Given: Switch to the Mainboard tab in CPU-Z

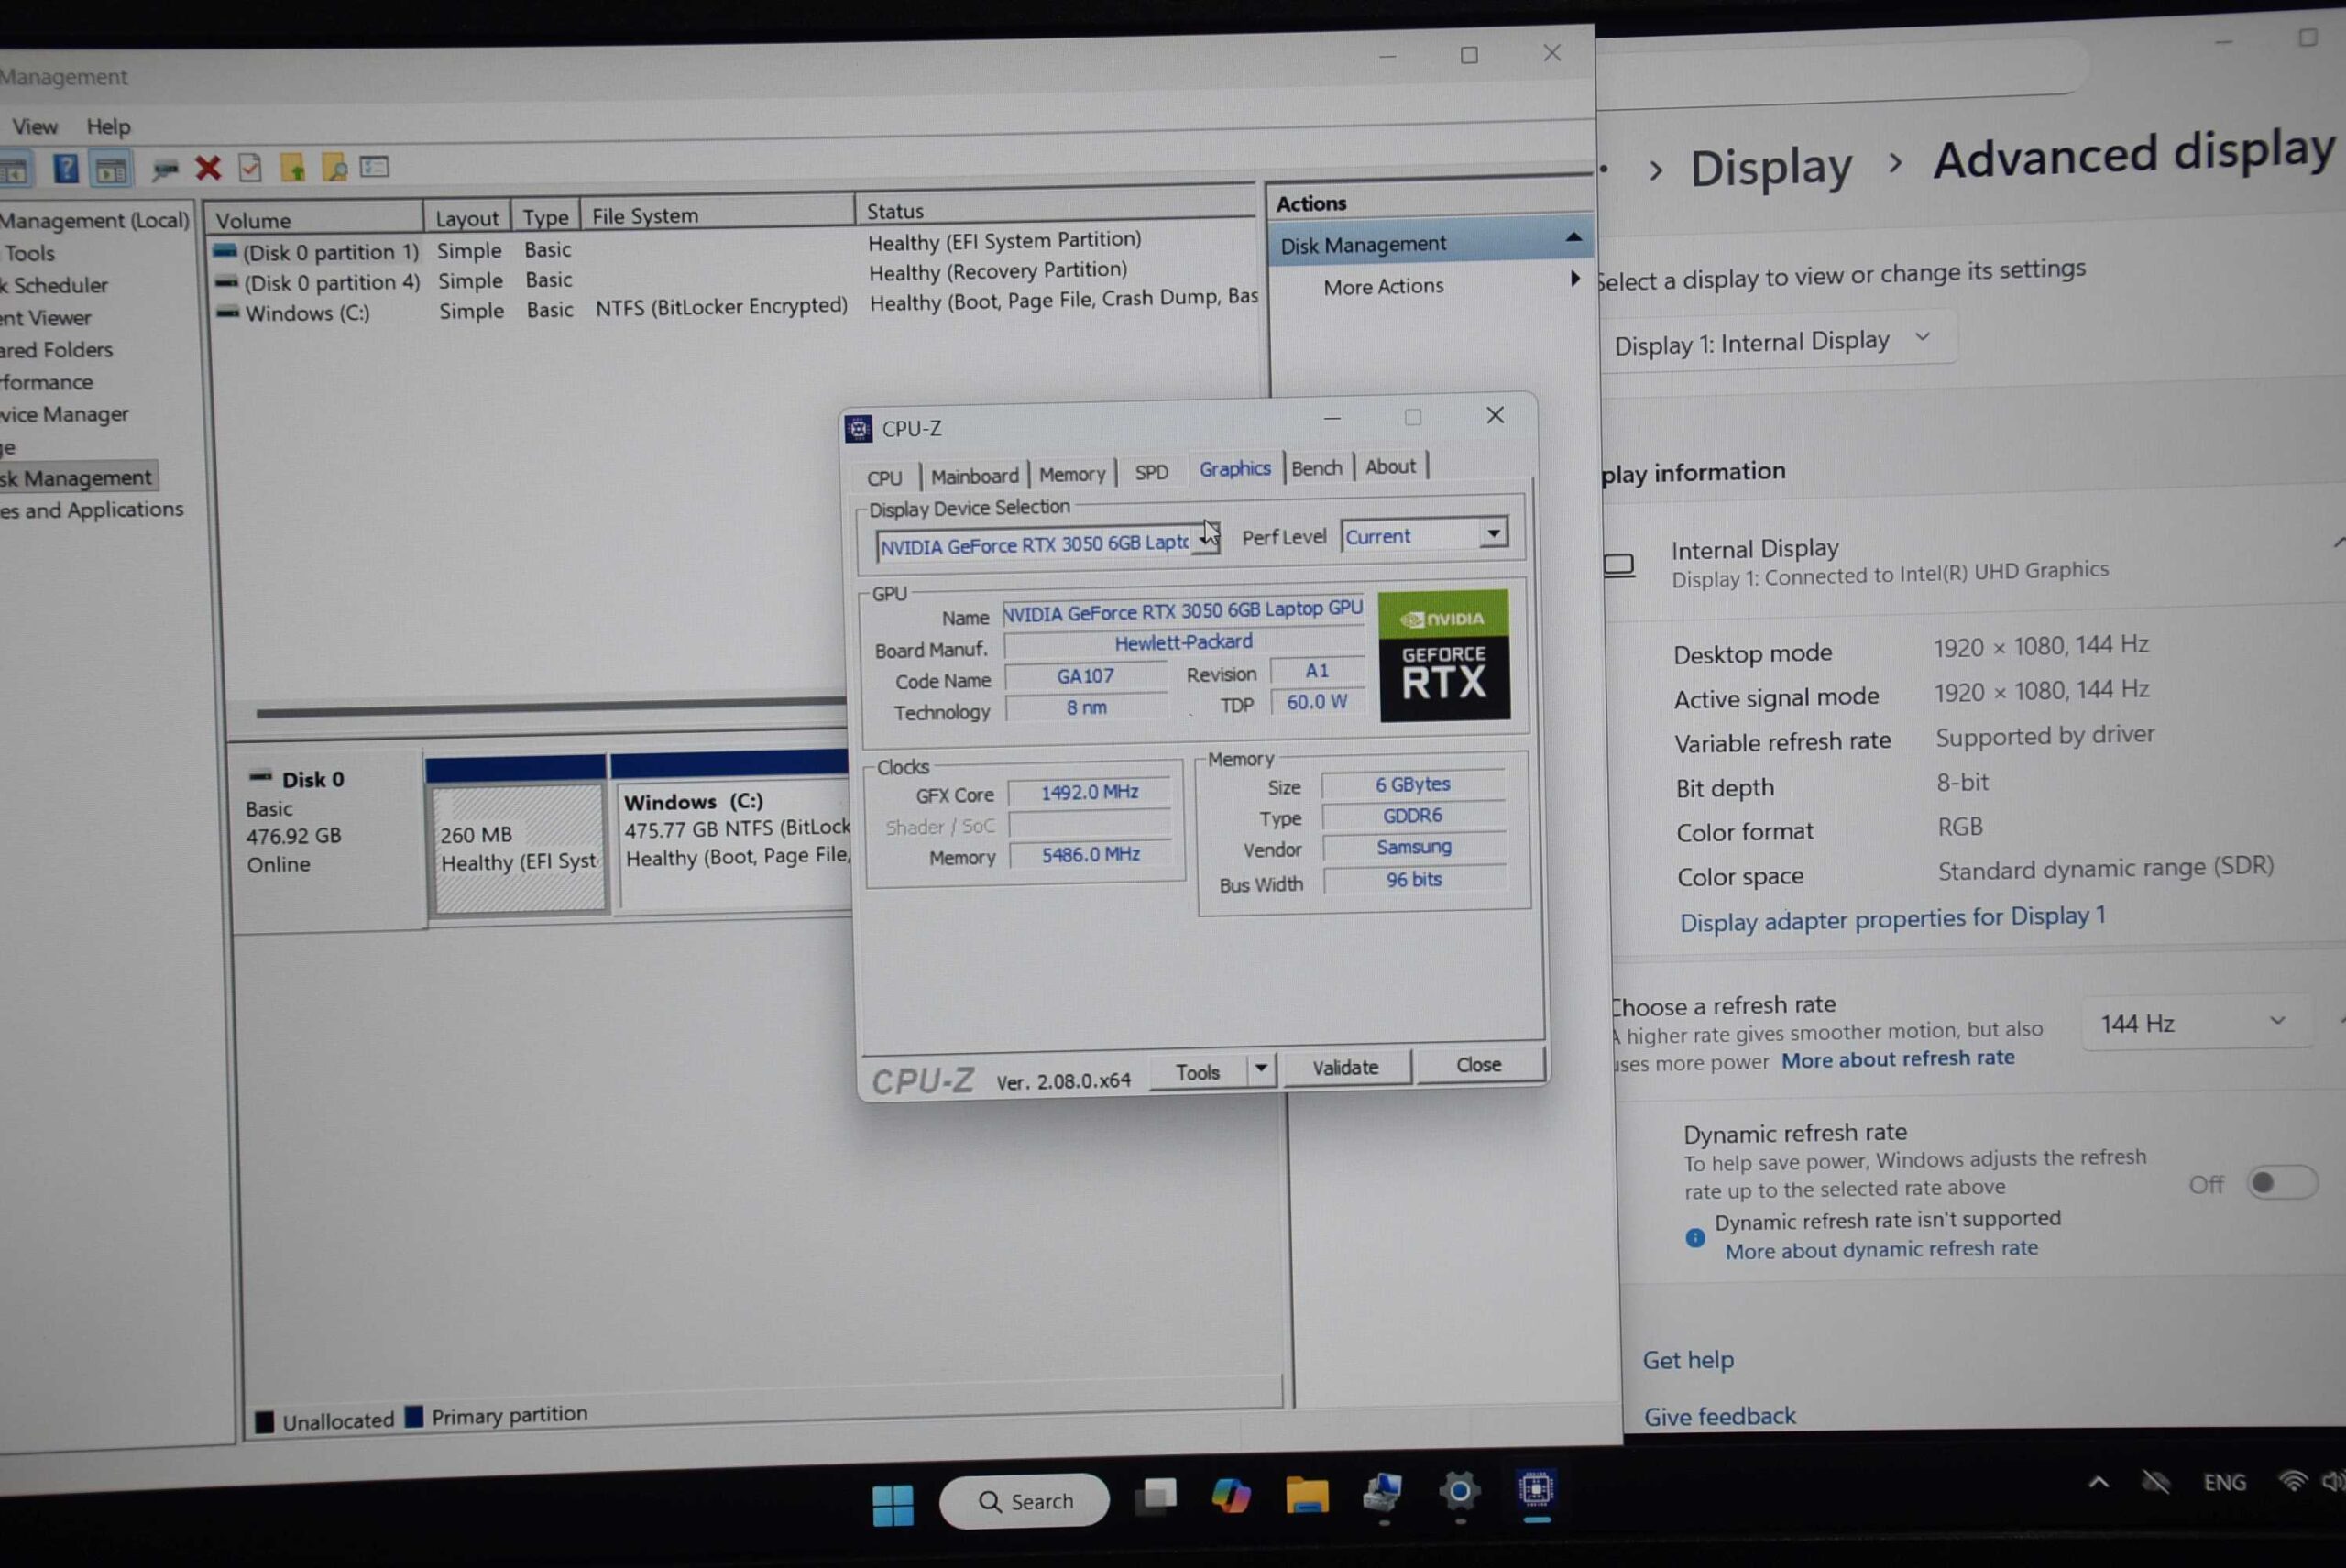Looking at the screenshot, I should tap(974, 476).
